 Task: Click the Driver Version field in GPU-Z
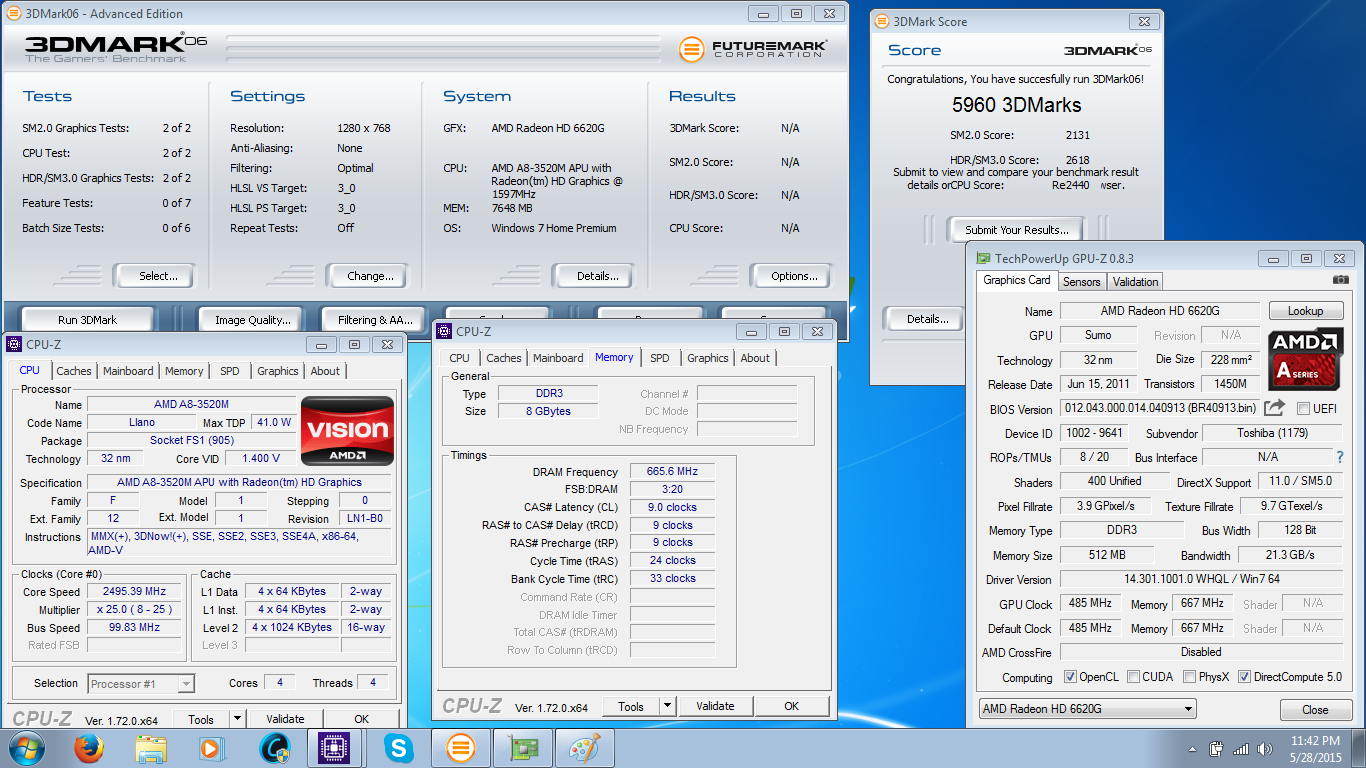click(x=1202, y=579)
